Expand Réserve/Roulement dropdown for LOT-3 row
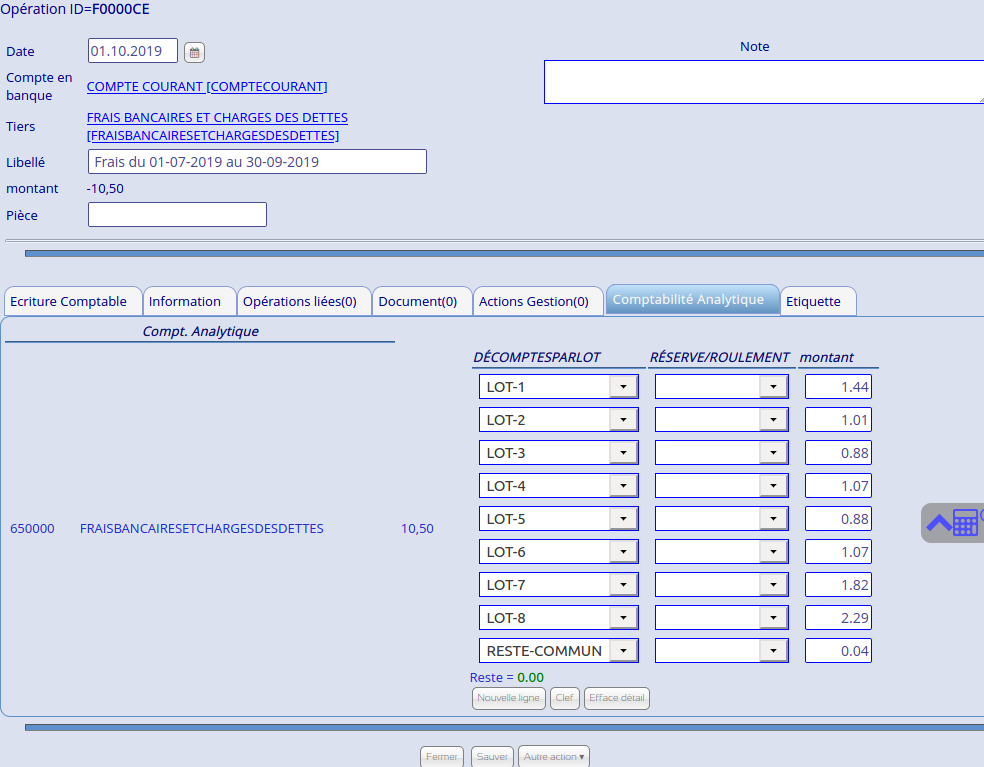The image size is (984, 767). (773, 453)
